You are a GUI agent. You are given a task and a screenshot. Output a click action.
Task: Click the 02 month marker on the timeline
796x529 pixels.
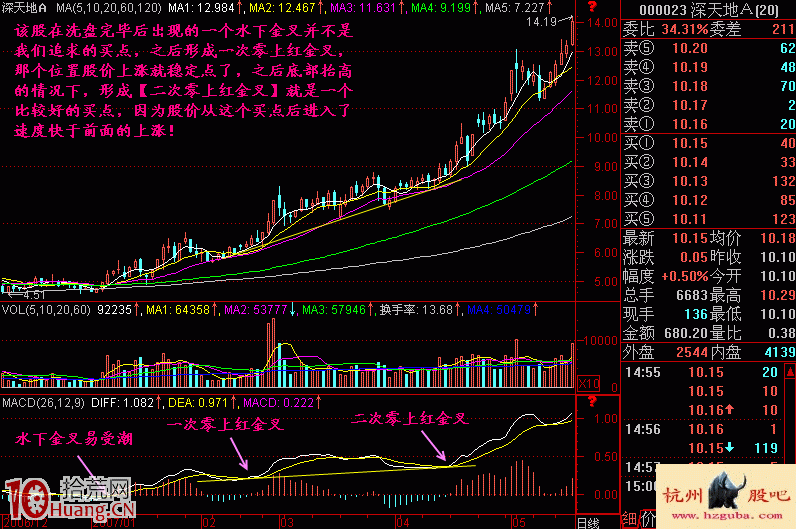click(209, 522)
